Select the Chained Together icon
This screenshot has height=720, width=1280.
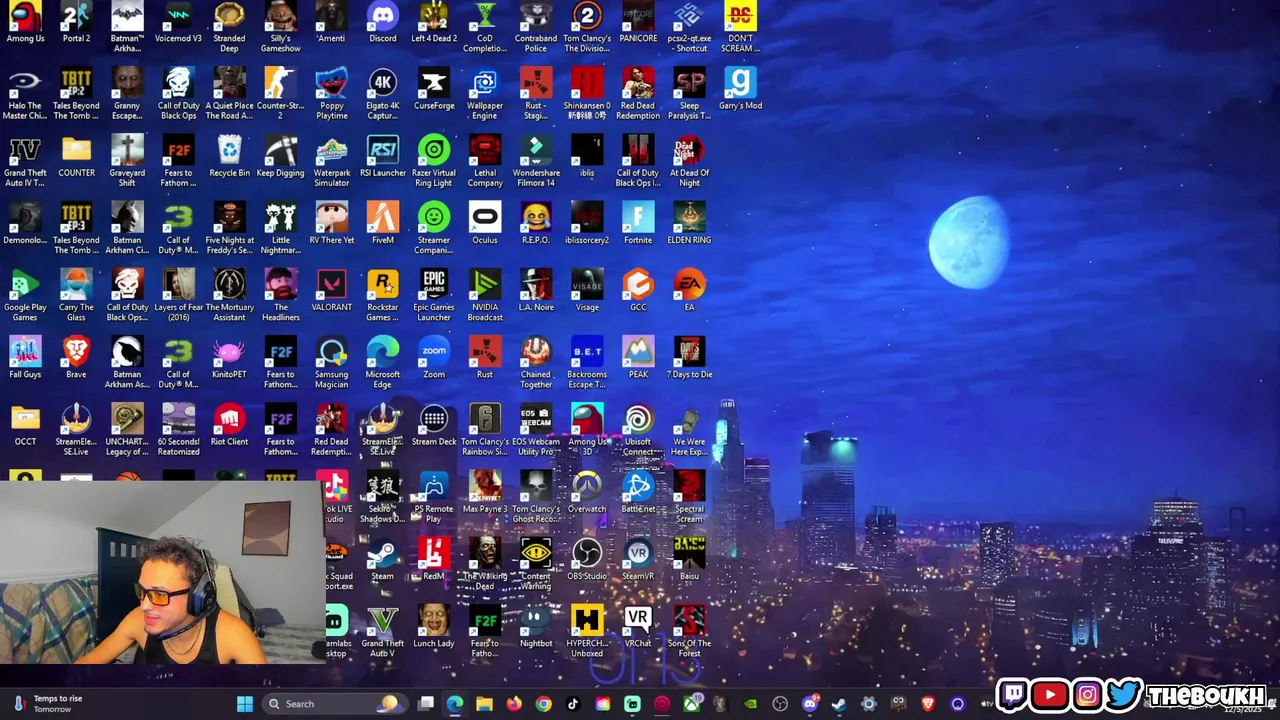pyautogui.click(x=536, y=363)
